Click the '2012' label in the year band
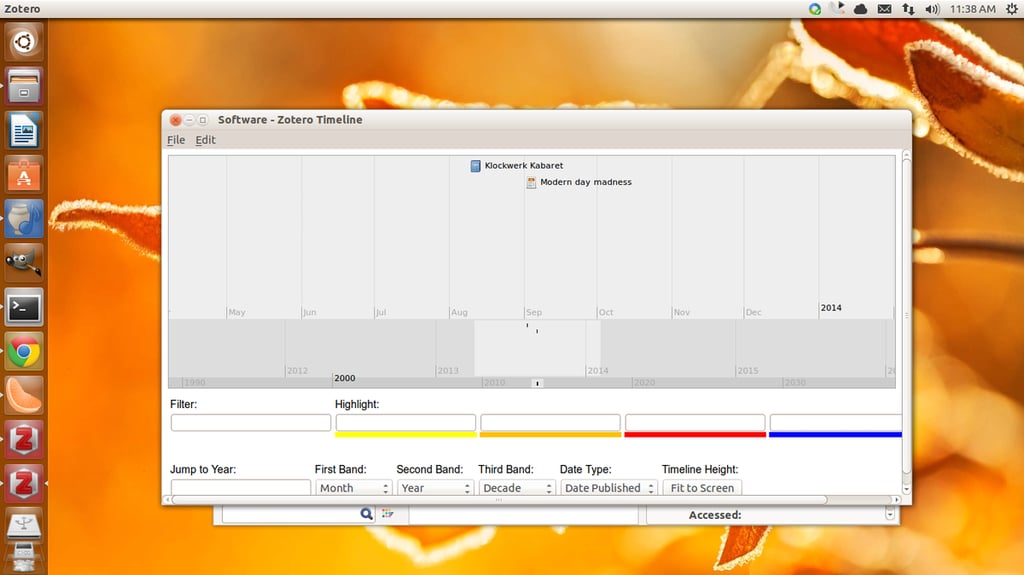Image resolution: width=1024 pixels, height=575 pixels. pos(297,370)
